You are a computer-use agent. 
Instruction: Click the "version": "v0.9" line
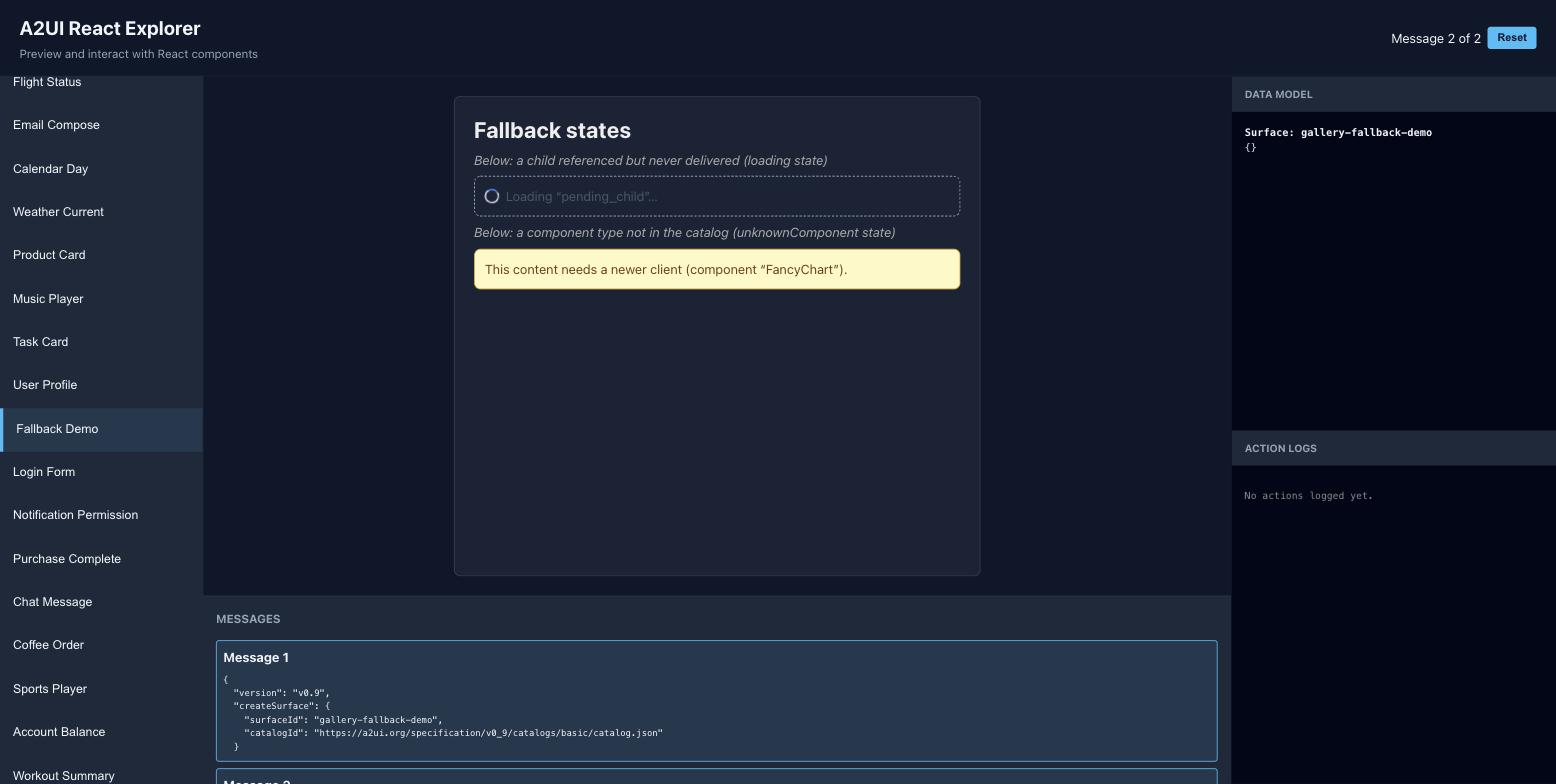coord(282,693)
